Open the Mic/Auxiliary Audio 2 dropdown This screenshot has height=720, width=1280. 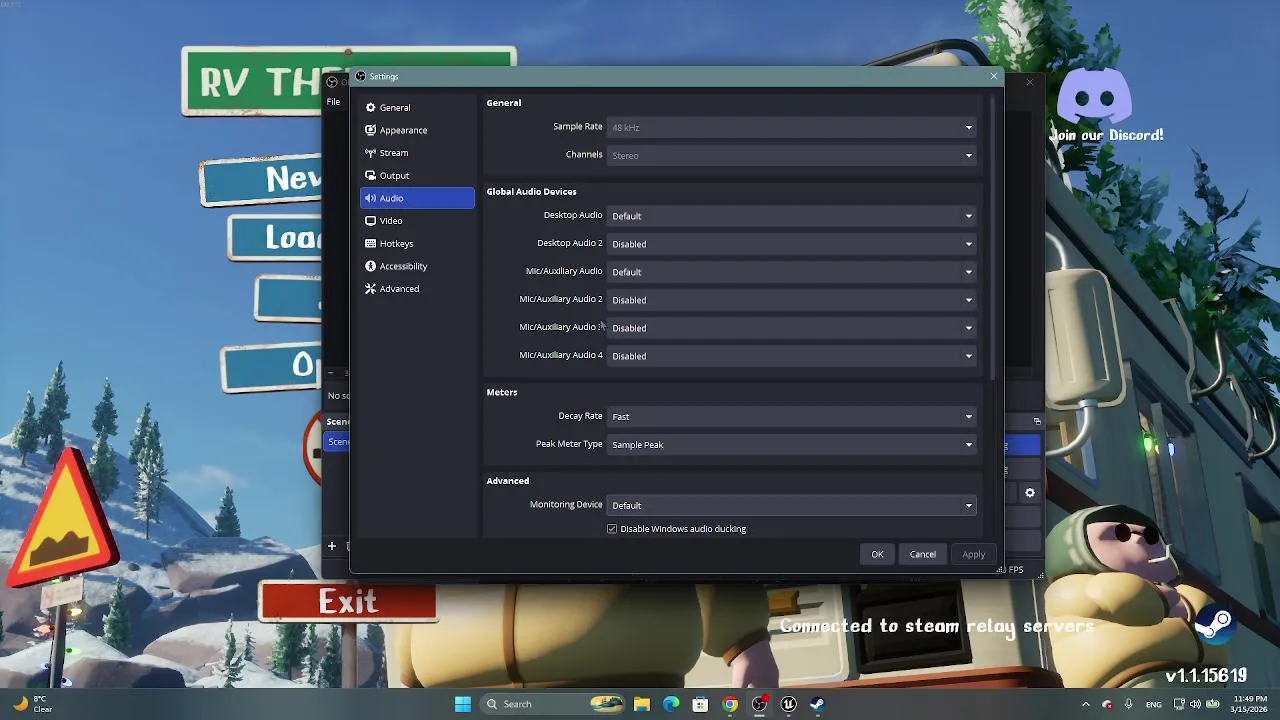(791, 300)
